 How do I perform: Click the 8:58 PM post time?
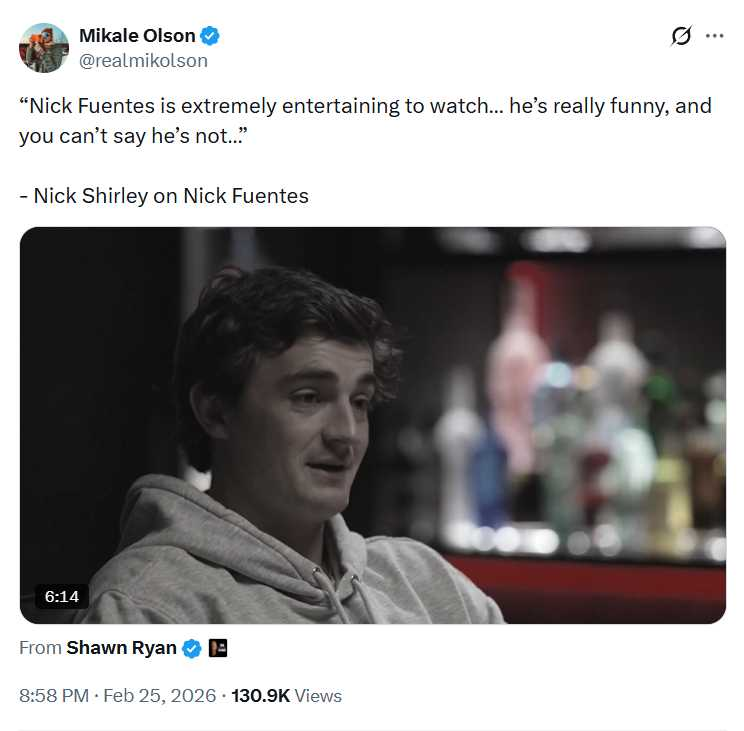pos(54,695)
